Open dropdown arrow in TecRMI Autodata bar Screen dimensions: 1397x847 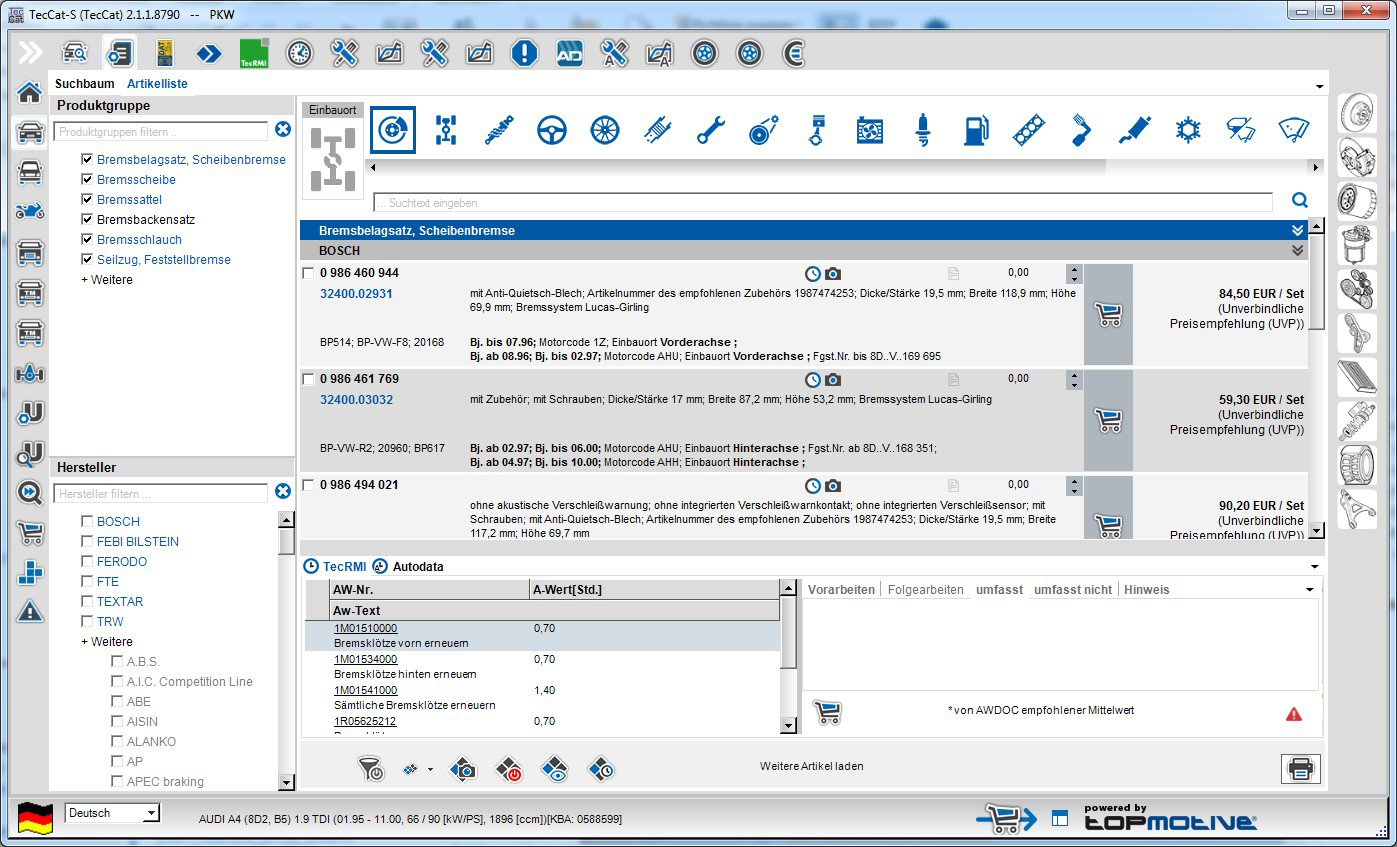tap(1315, 567)
